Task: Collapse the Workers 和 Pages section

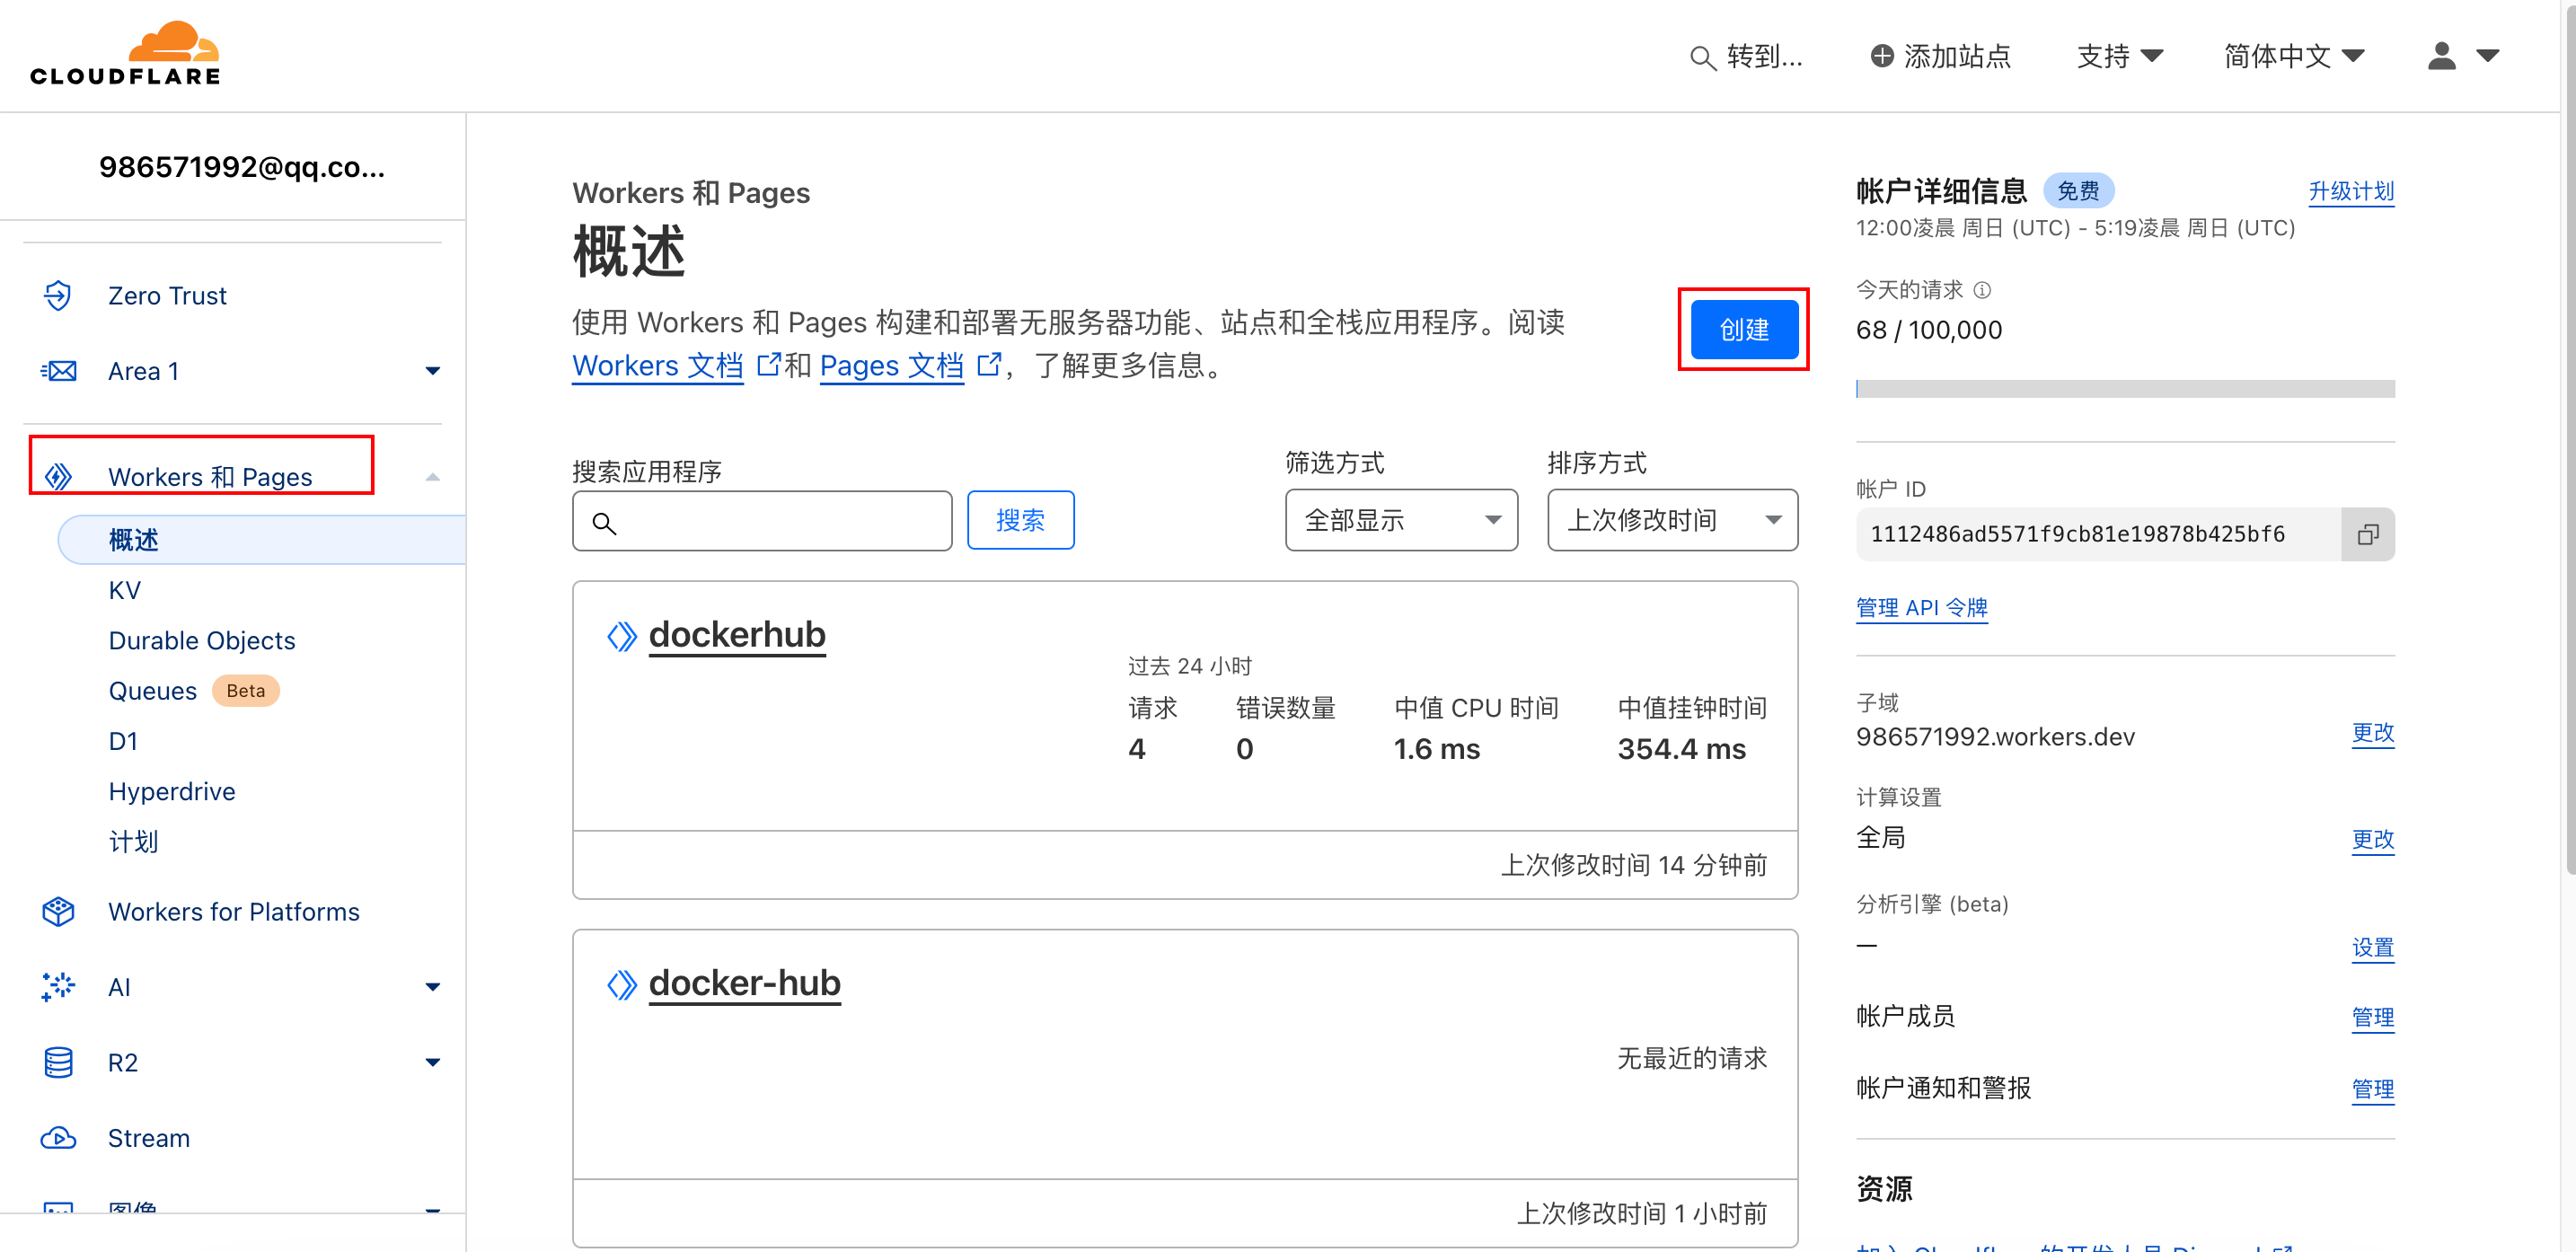Action: [x=432, y=477]
